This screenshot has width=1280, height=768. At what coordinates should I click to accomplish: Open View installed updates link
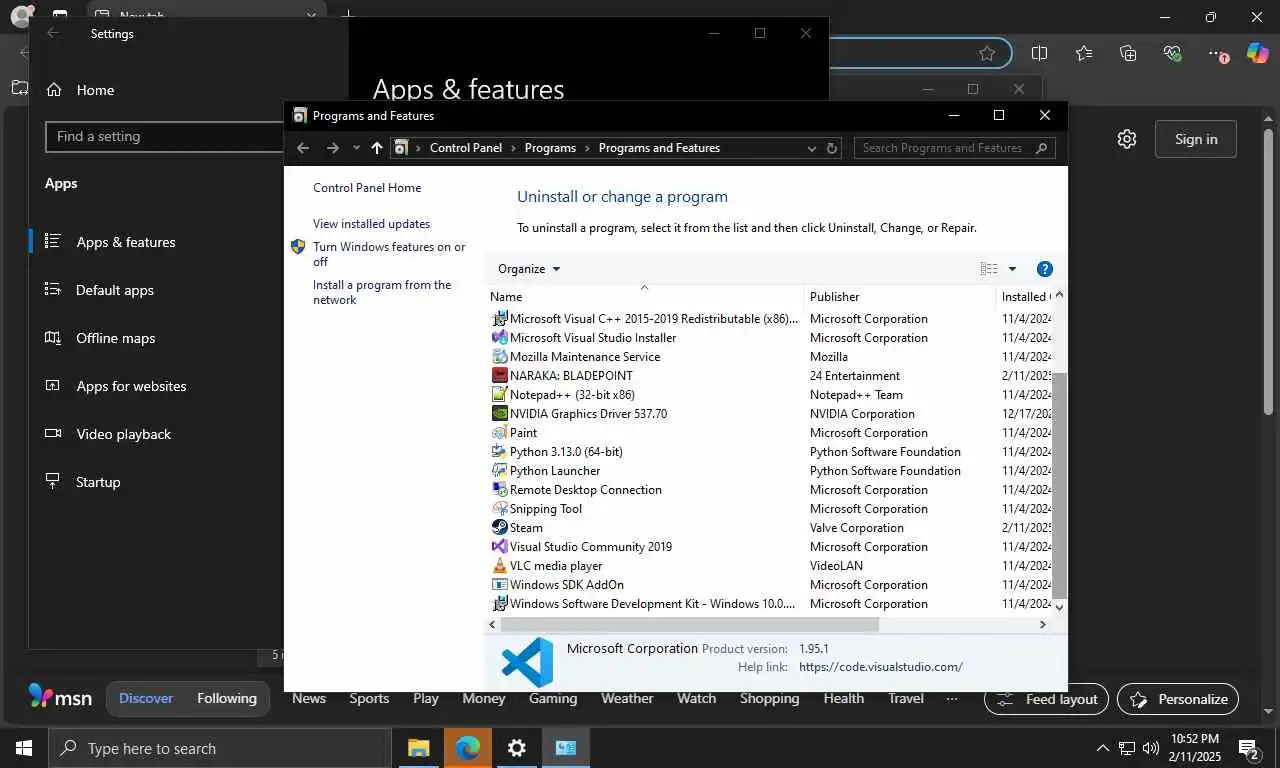coord(371,224)
